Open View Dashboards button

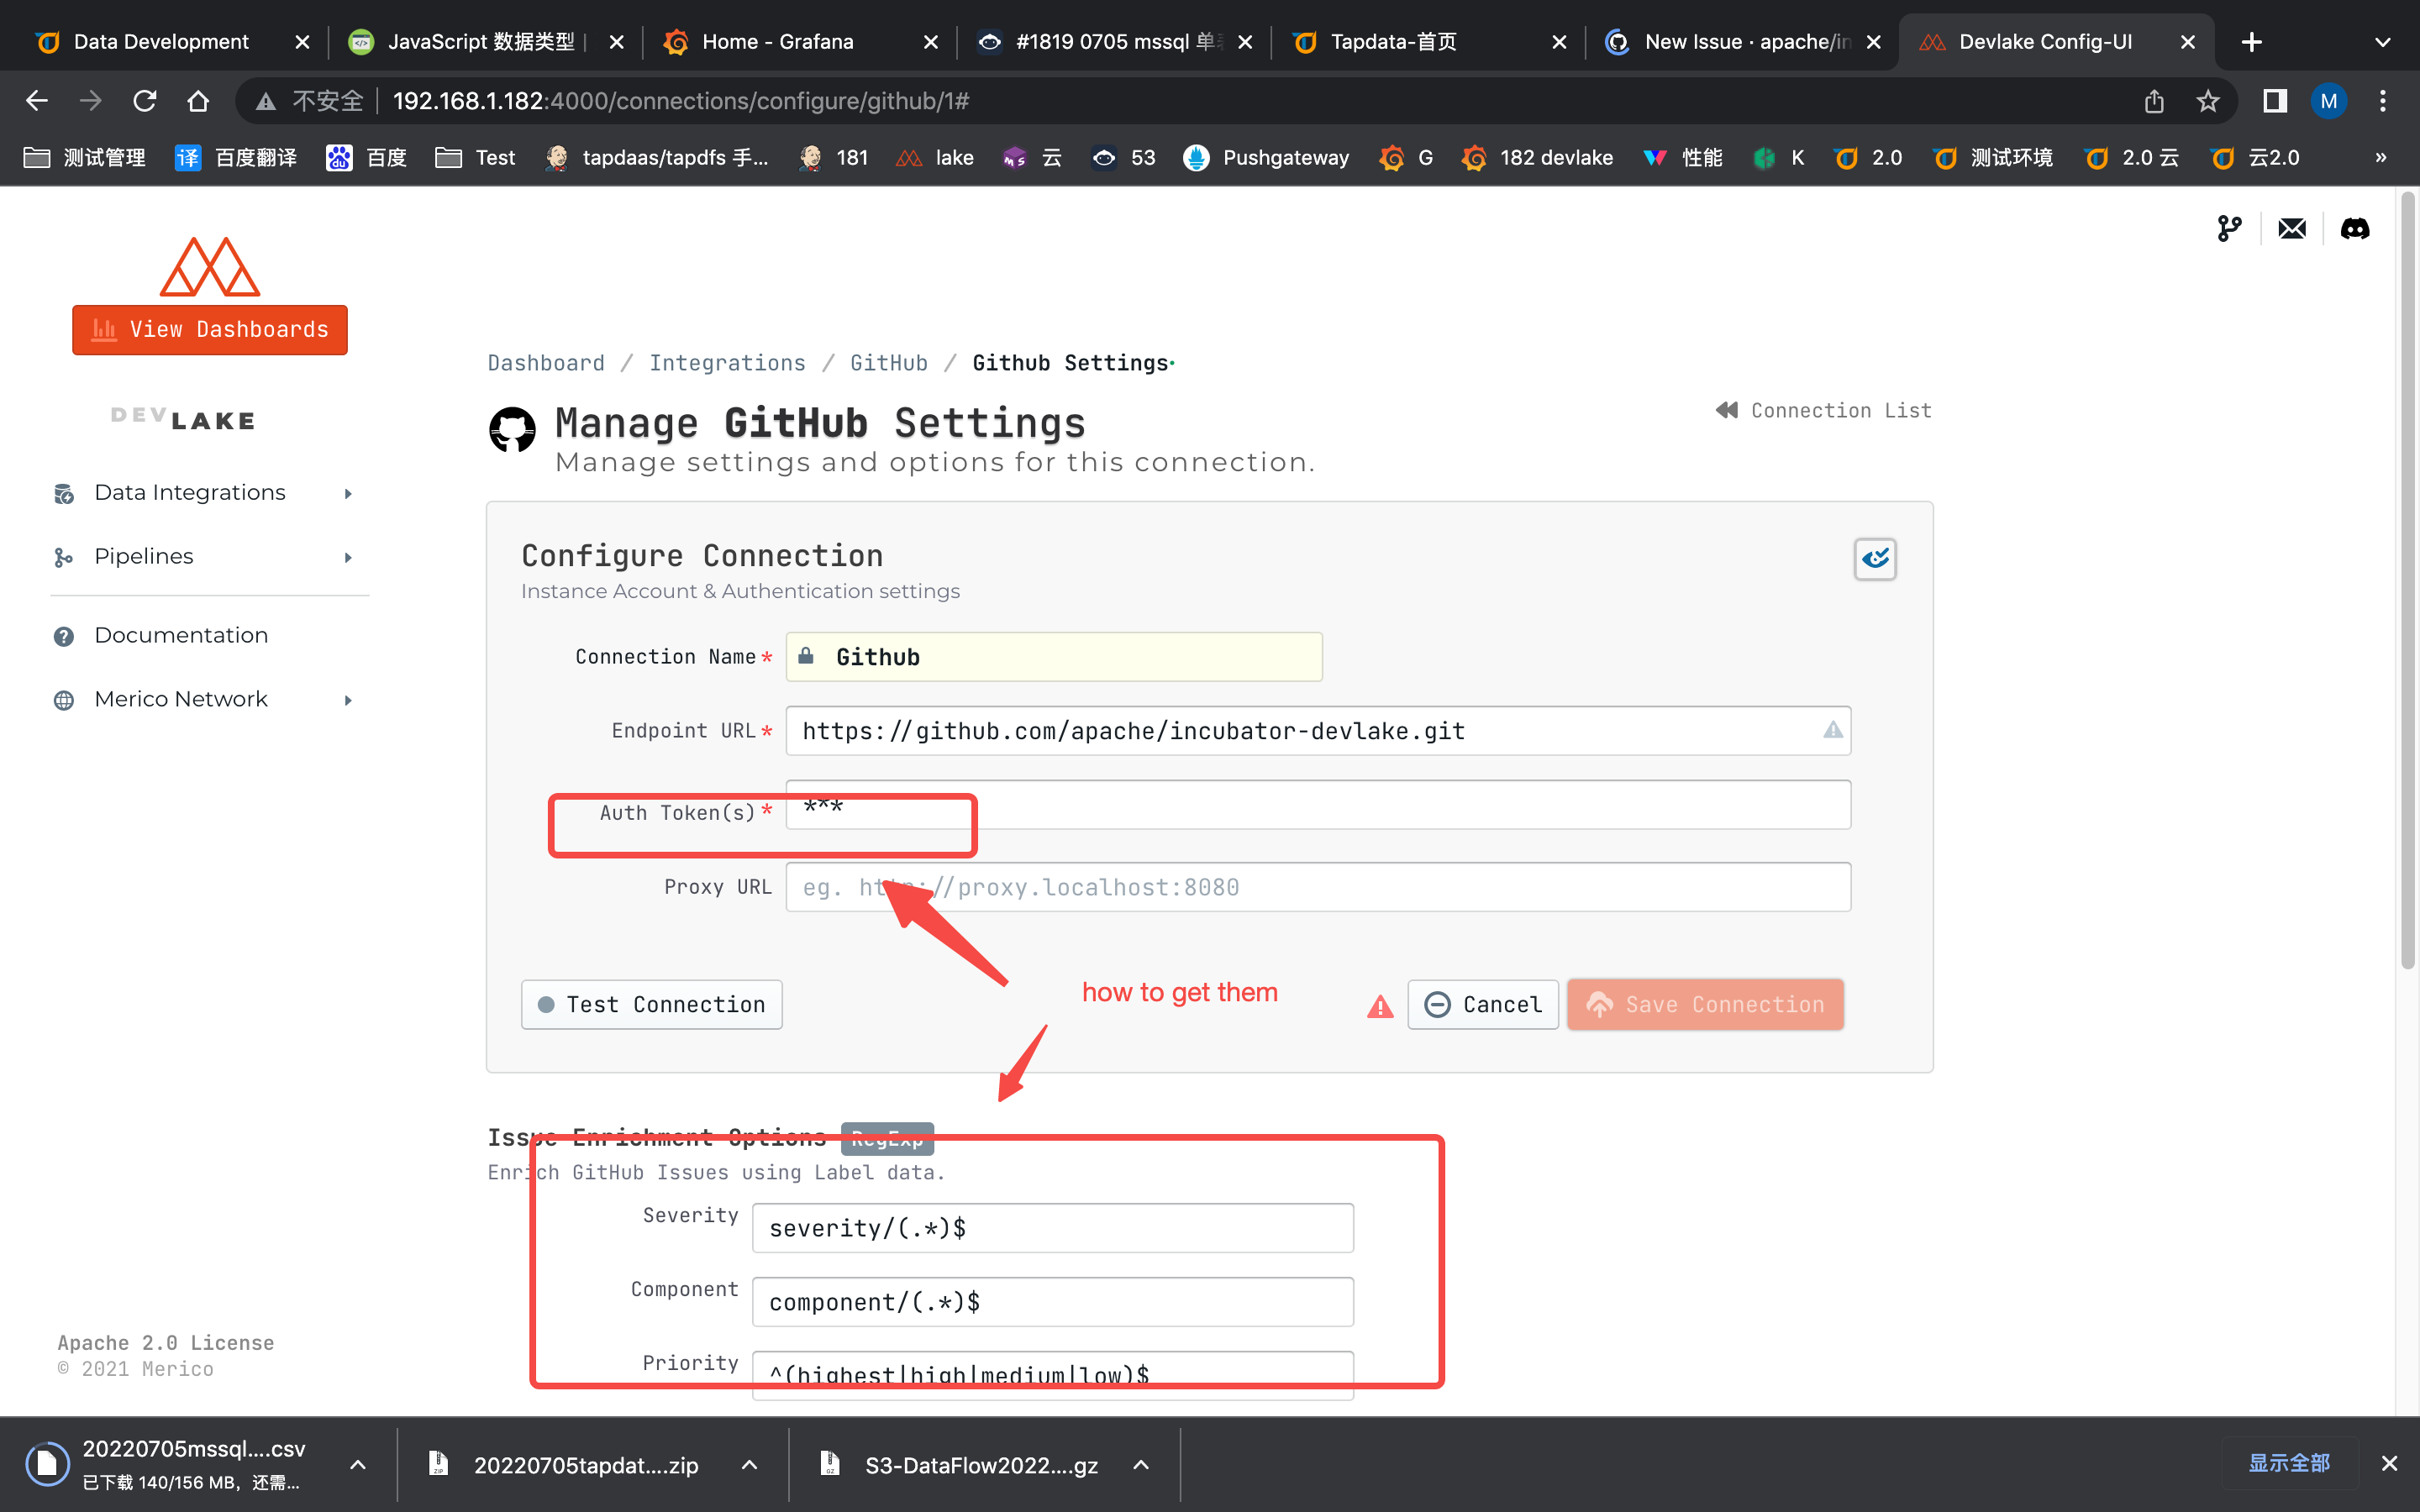click(210, 330)
